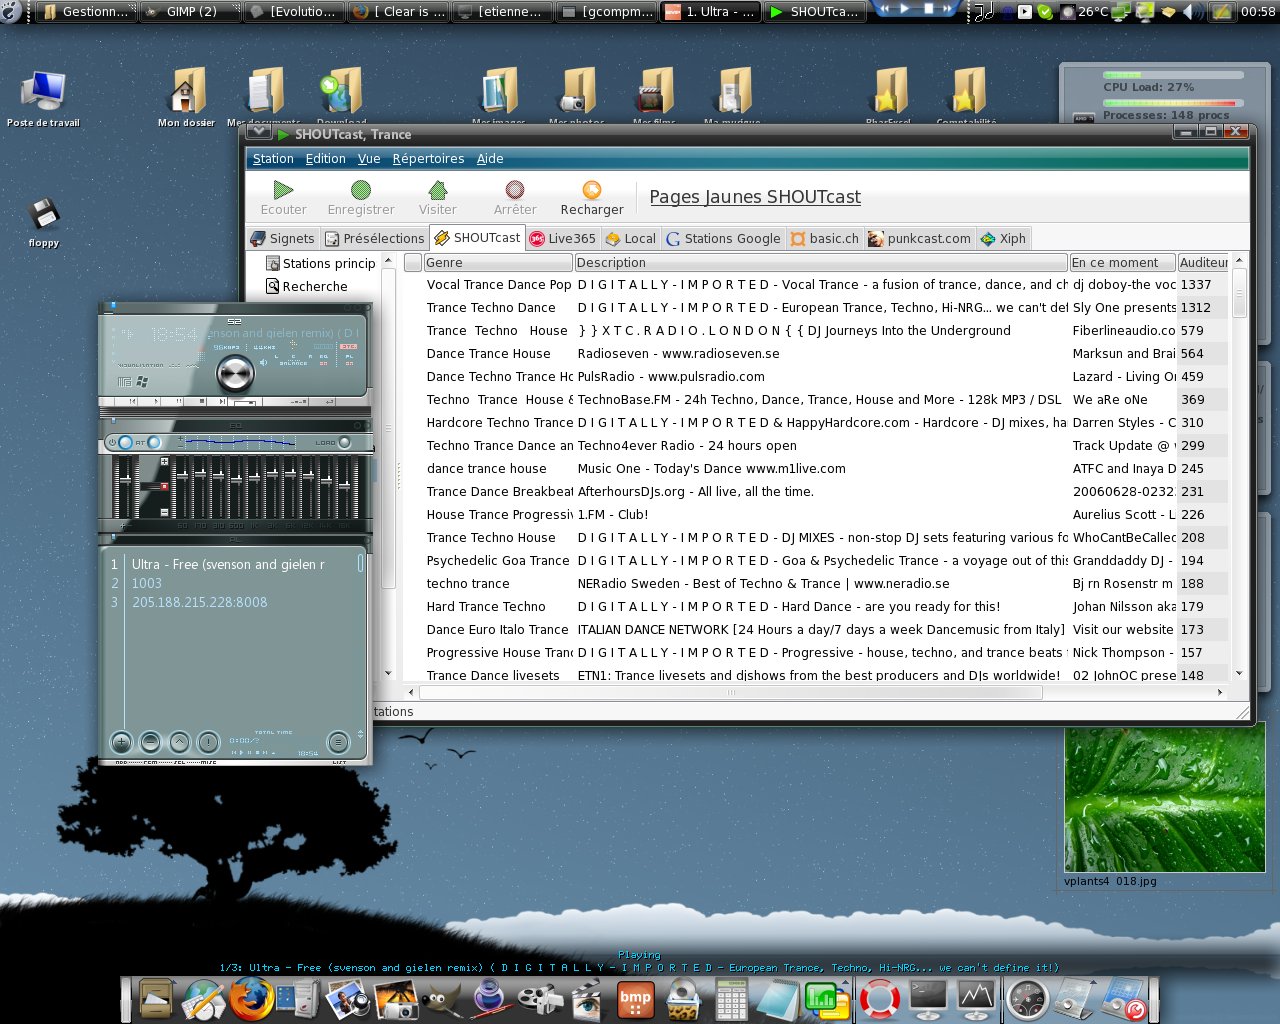Switch to the Live365 tab
The width and height of the screenshot is (1280, 1024).
point(562,238)
